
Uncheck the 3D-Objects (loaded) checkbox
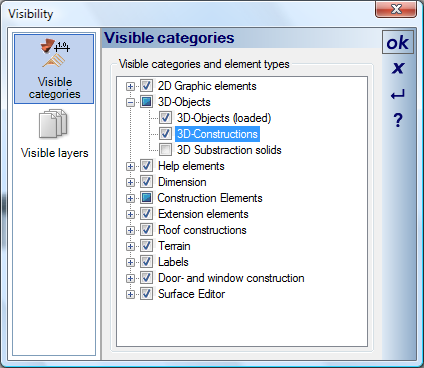click(x=165, y=118)
